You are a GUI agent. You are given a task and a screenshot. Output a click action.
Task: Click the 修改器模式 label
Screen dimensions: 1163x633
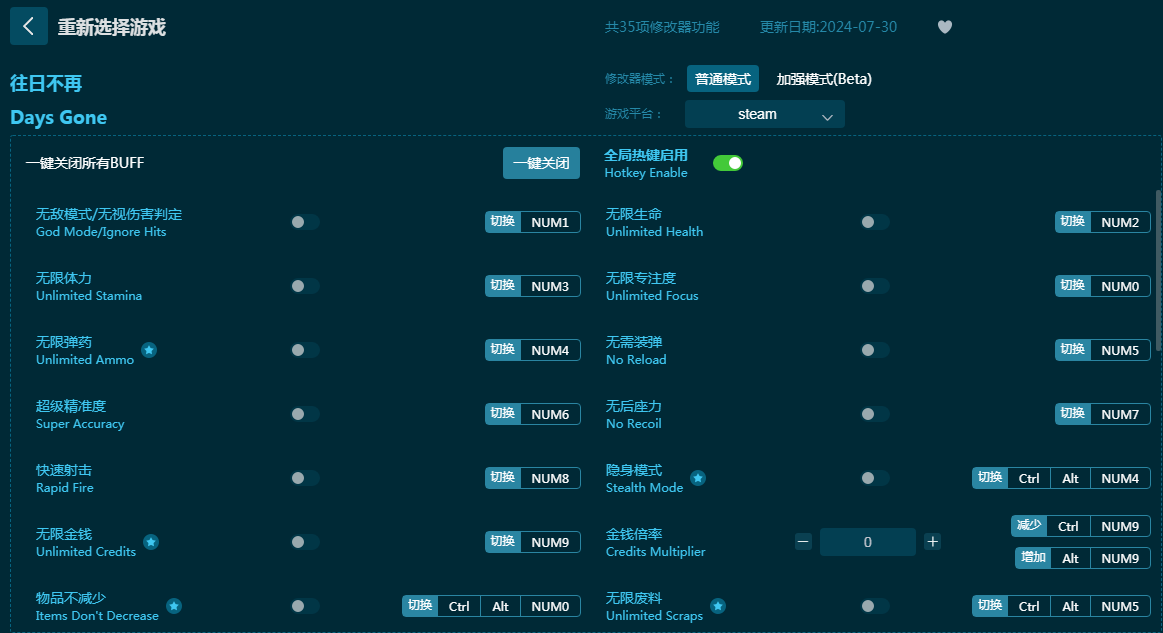pyautogui.click(x=639, y=79)
